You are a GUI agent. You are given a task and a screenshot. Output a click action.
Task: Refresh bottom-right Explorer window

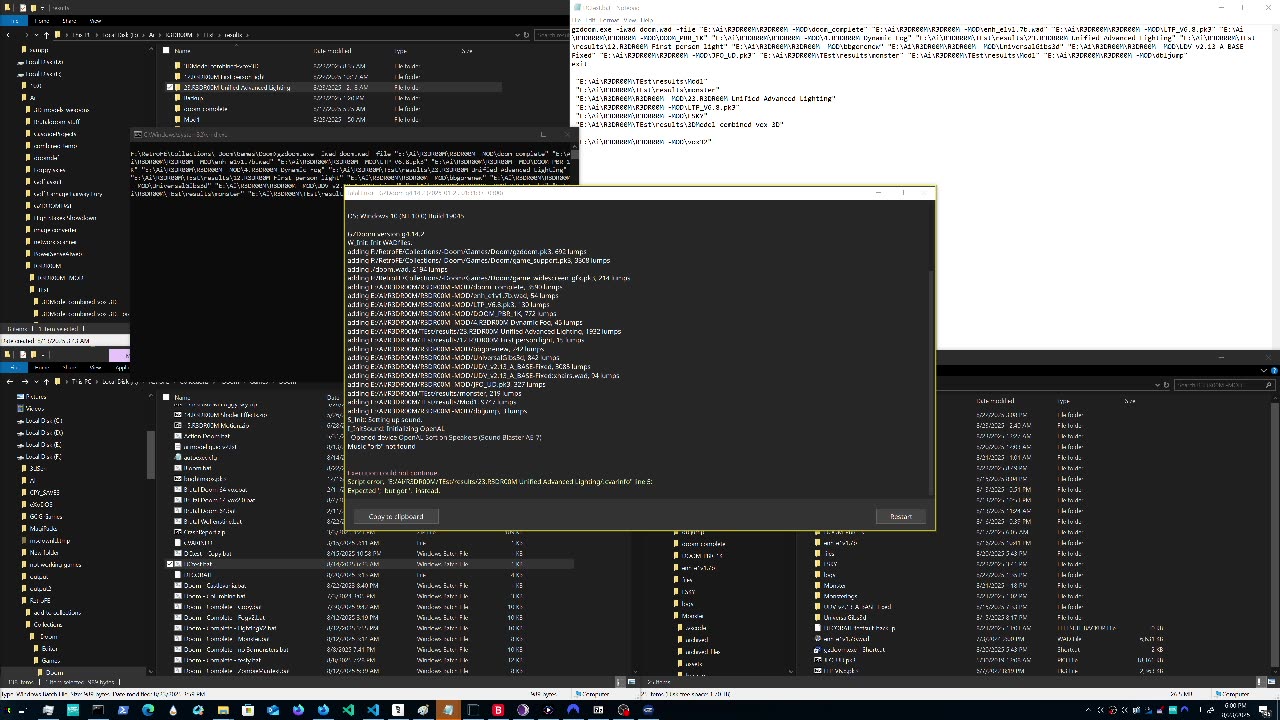click(1166, 384)
